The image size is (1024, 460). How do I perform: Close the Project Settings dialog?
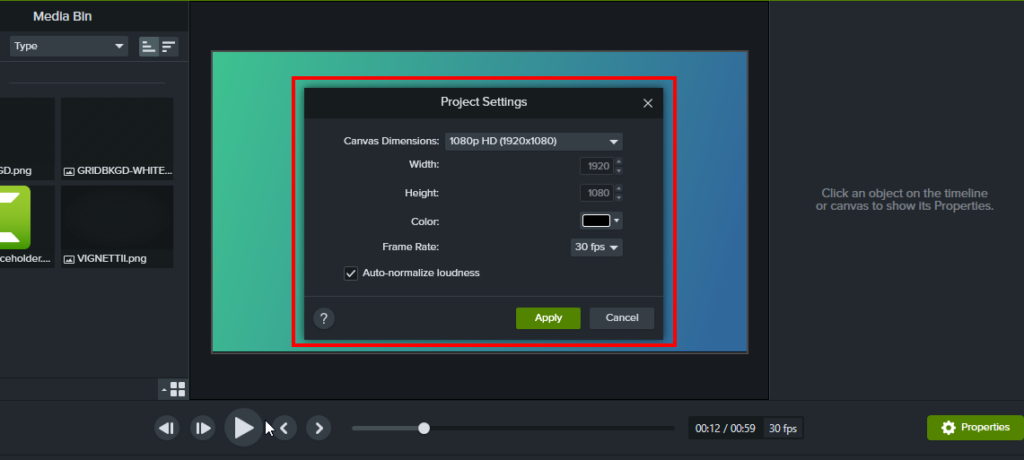click(648, 103)
